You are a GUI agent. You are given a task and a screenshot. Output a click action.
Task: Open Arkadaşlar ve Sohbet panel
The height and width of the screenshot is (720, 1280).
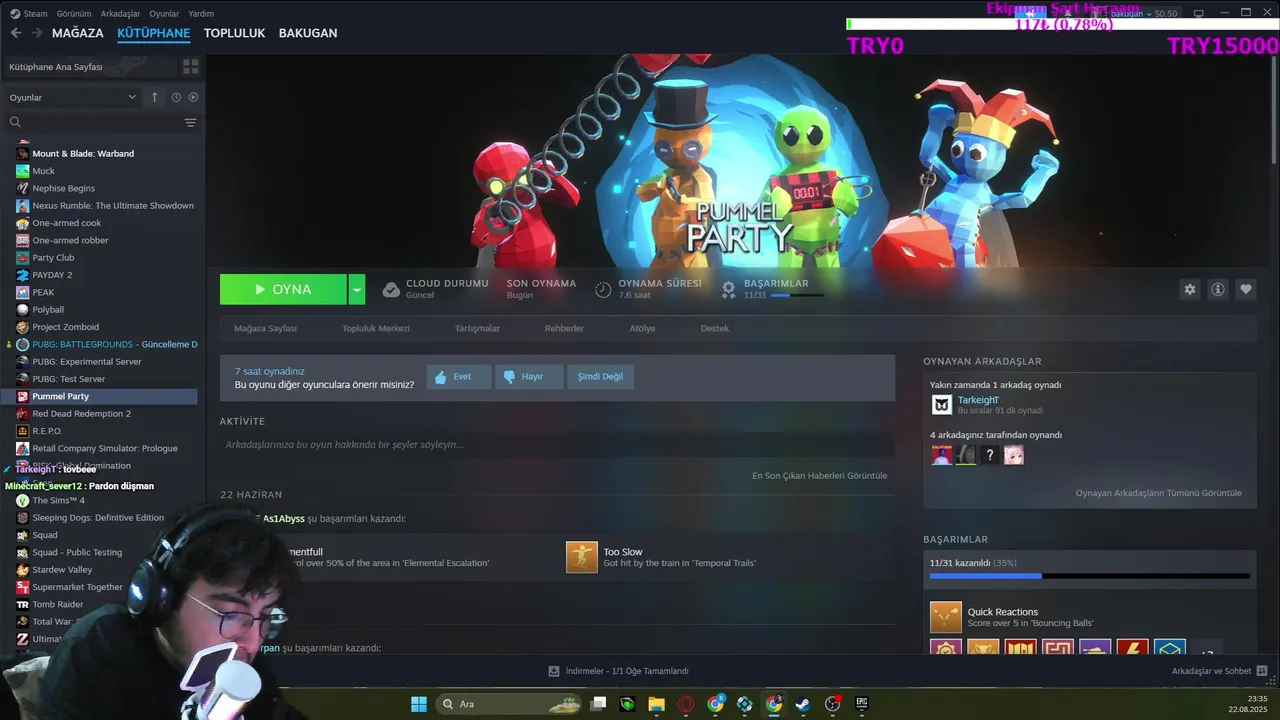(1219, 671)
